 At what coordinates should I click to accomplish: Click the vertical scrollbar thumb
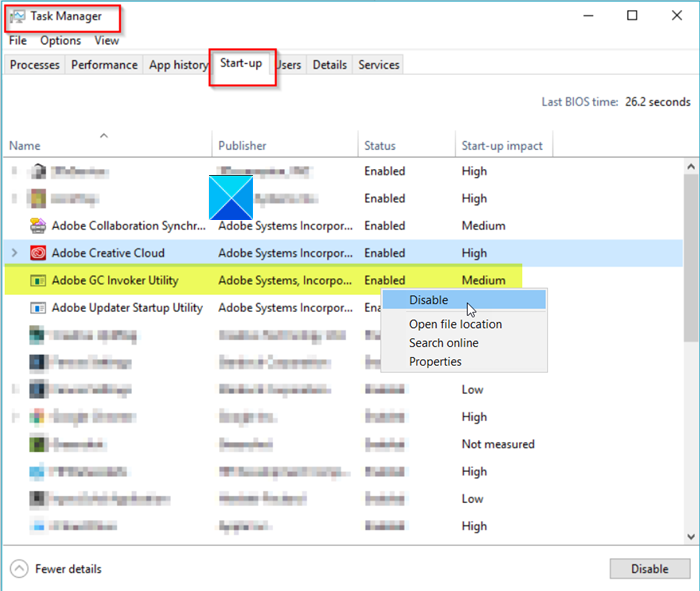691,258
